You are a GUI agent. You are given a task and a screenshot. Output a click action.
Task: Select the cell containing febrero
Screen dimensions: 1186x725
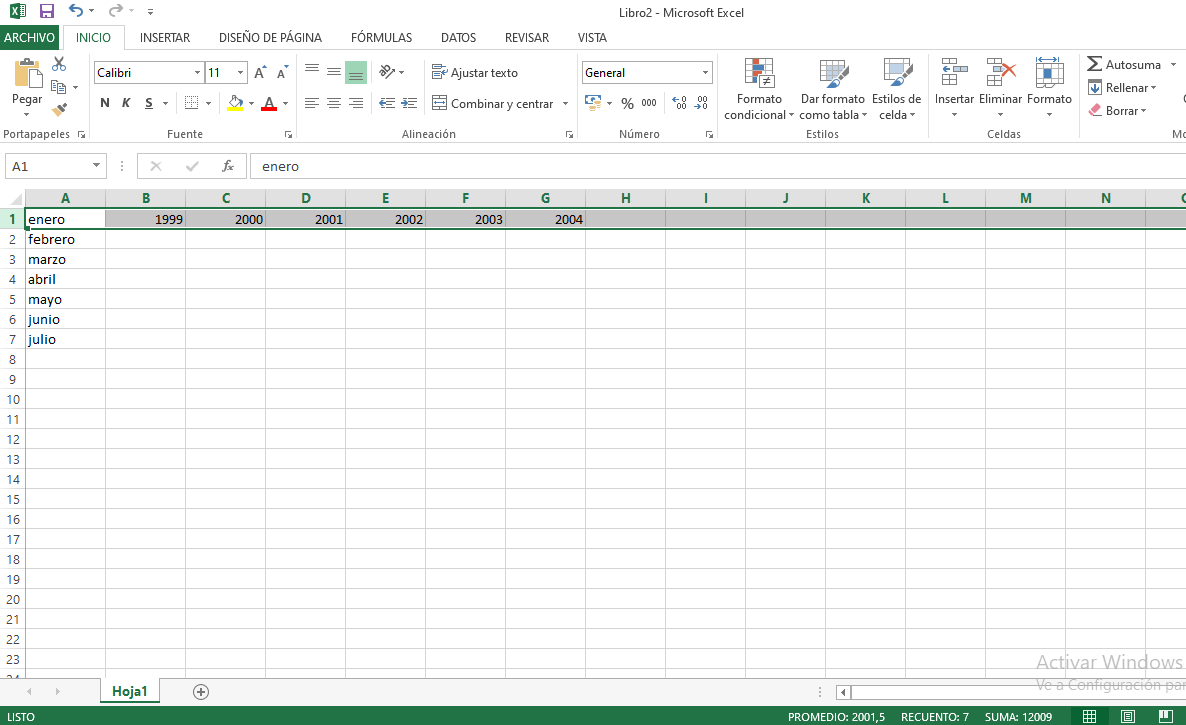(66, 239)
